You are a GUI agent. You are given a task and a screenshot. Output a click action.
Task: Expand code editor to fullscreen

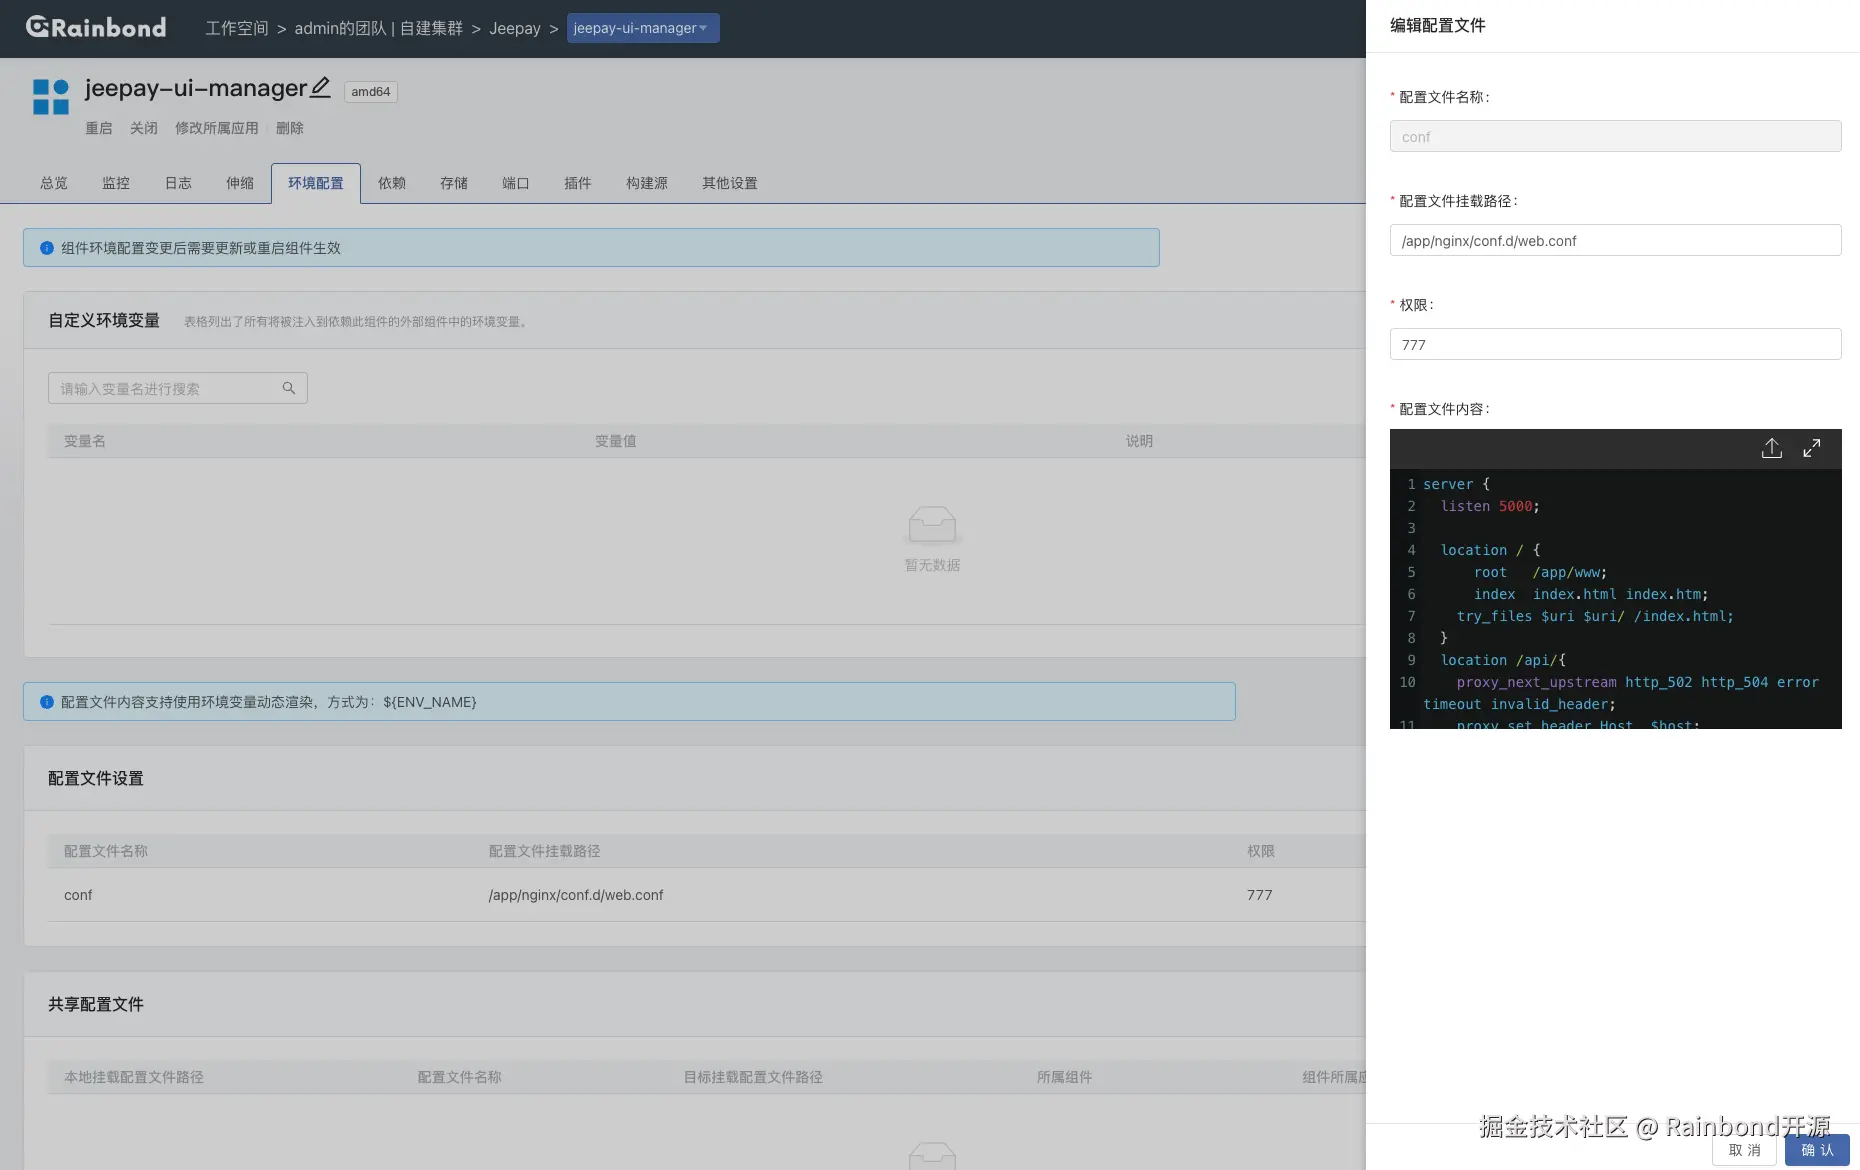[1811, 448]
